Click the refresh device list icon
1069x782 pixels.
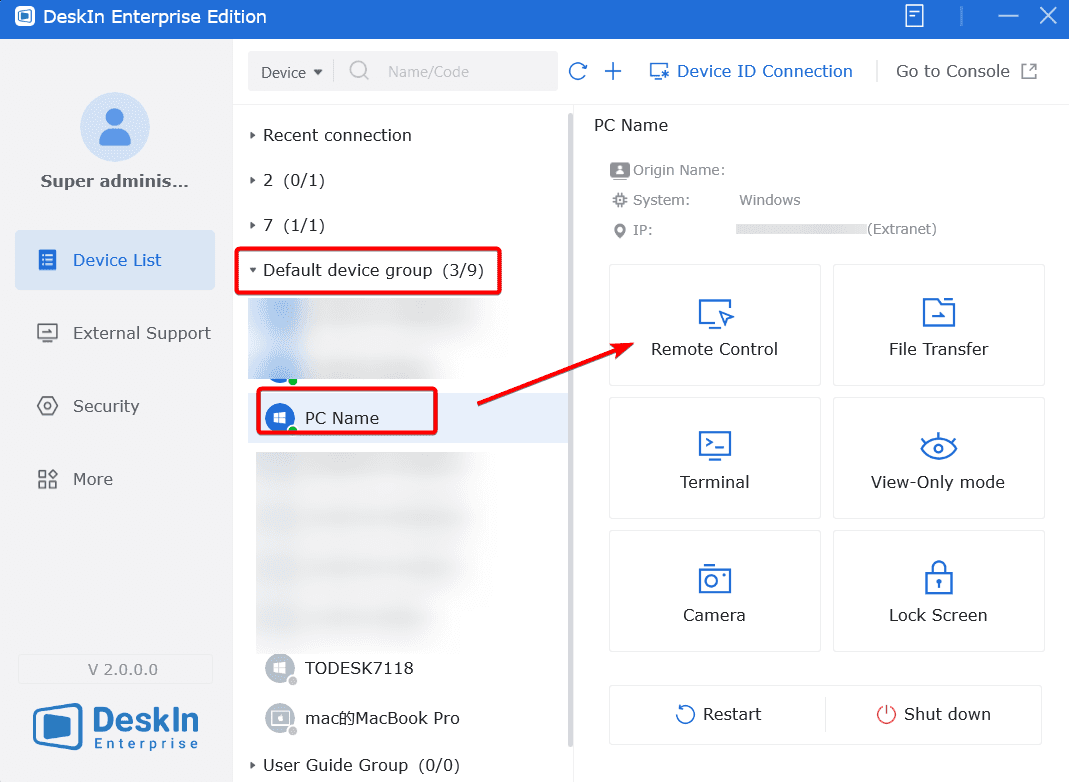tap(578, 71)
